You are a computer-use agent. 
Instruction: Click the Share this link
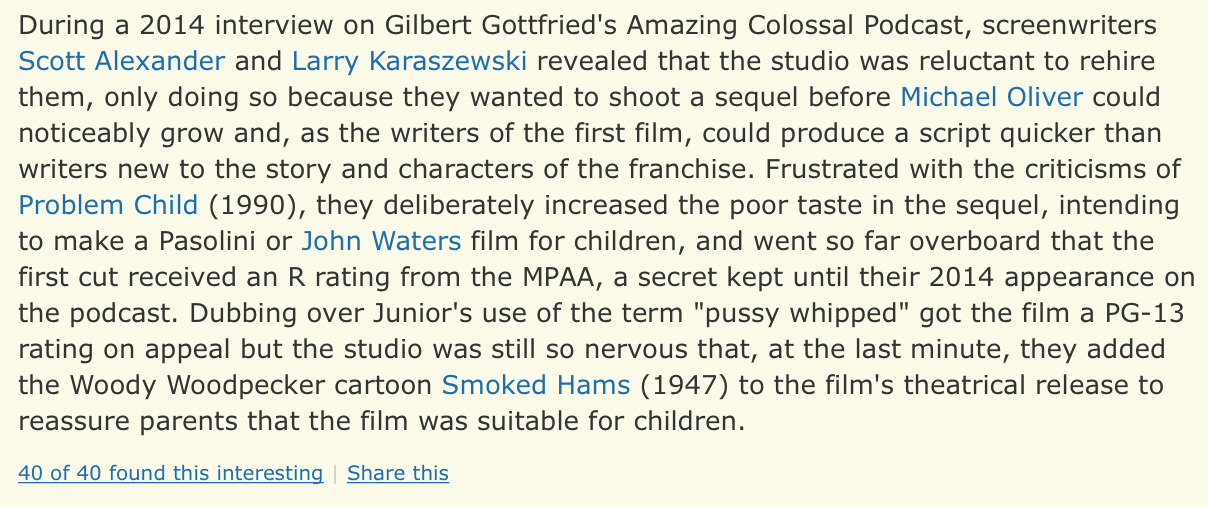(397, 473)
